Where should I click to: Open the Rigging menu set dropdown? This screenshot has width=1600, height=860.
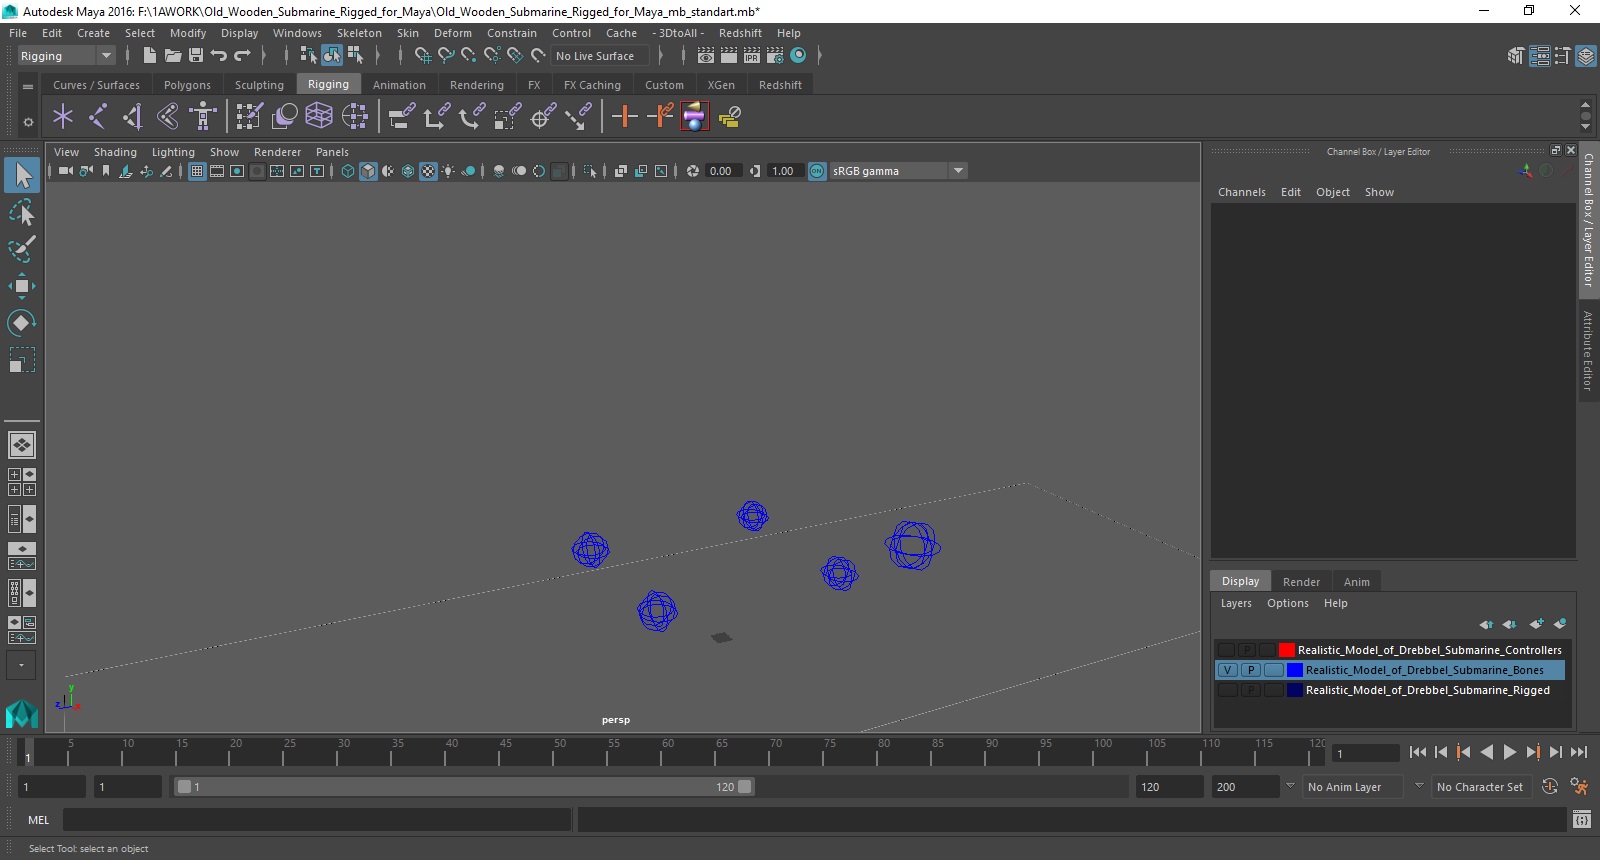tap(66, 56)
